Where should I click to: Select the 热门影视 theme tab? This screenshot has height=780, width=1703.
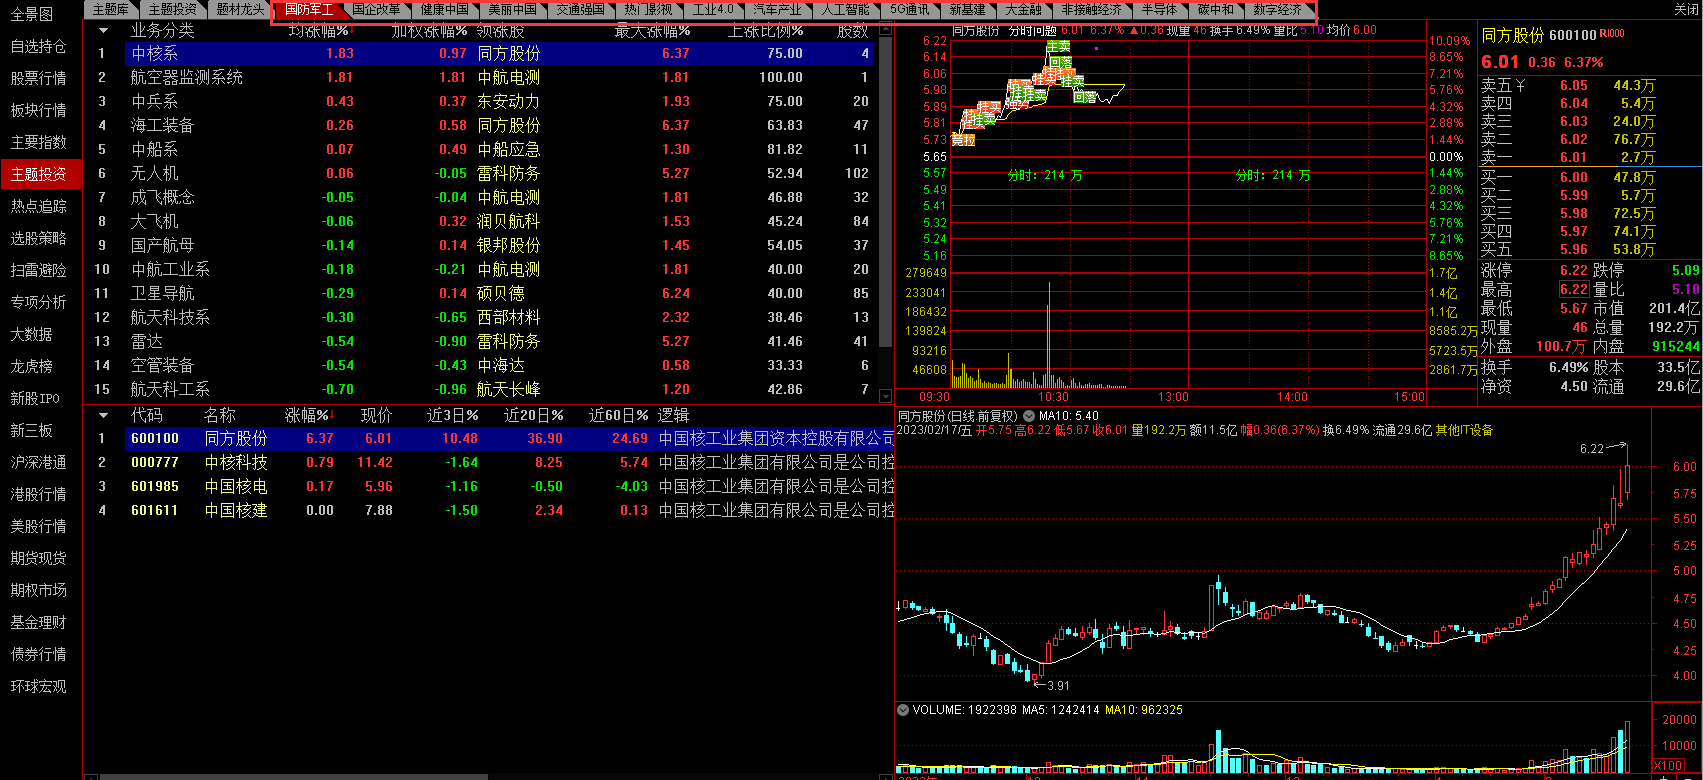click(648, 9)
